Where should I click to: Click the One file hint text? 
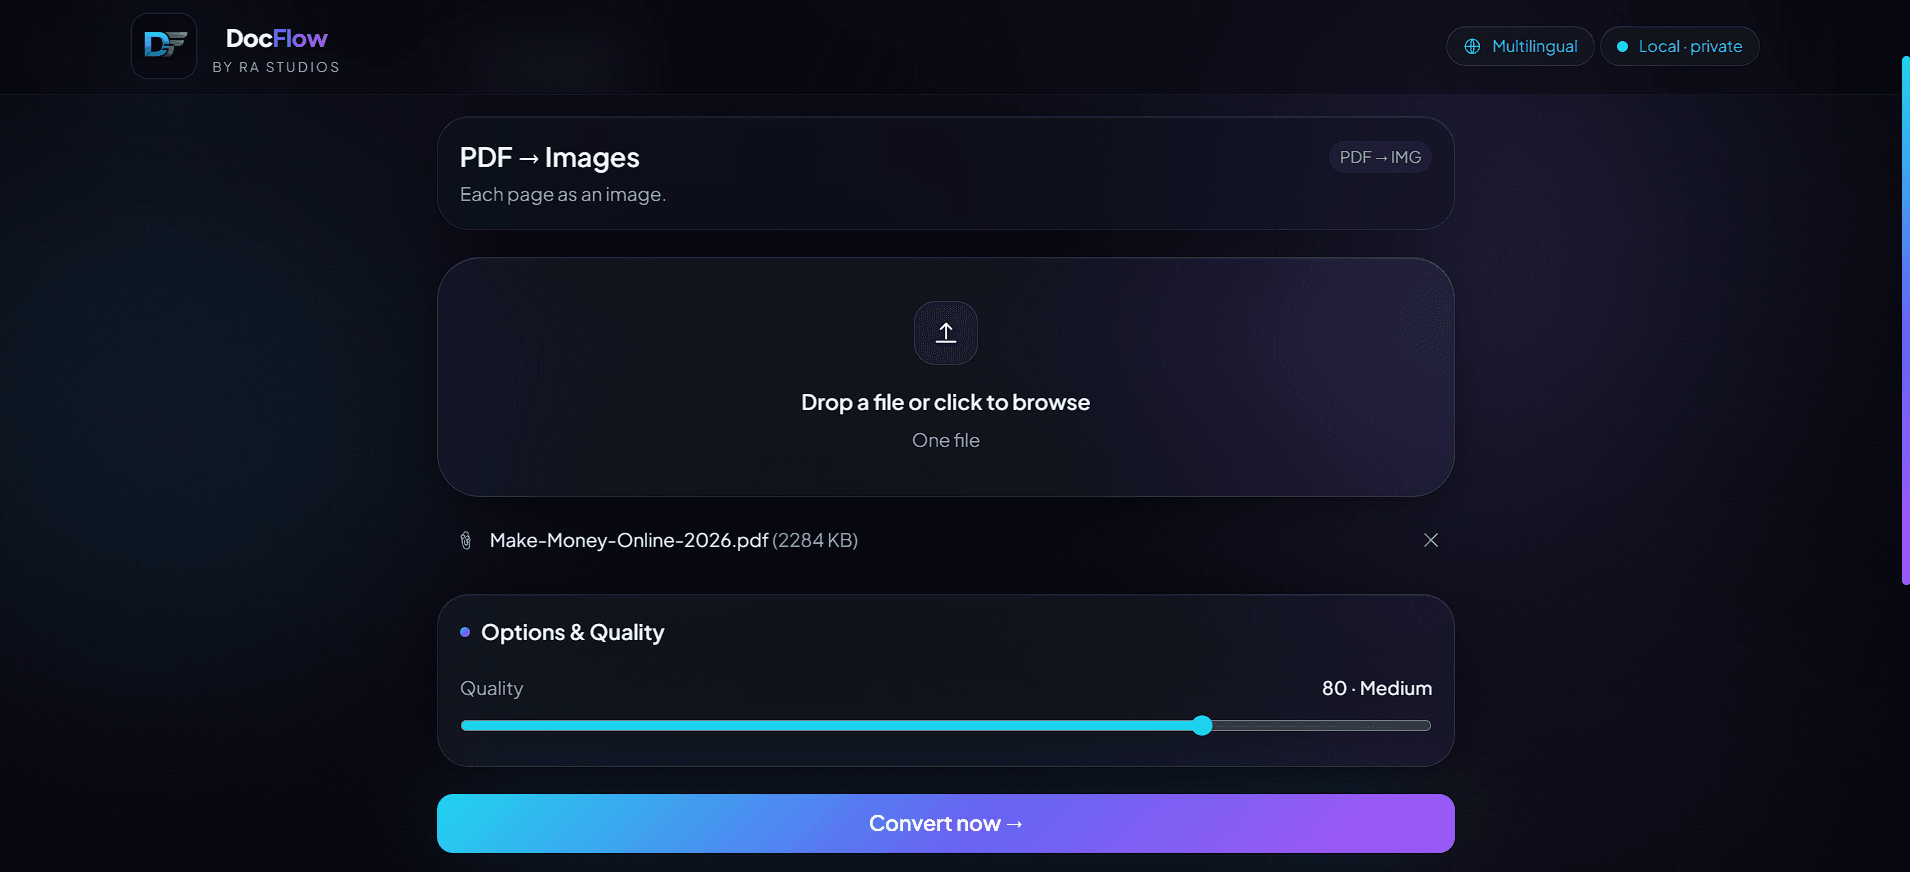(x=946, y=440)
